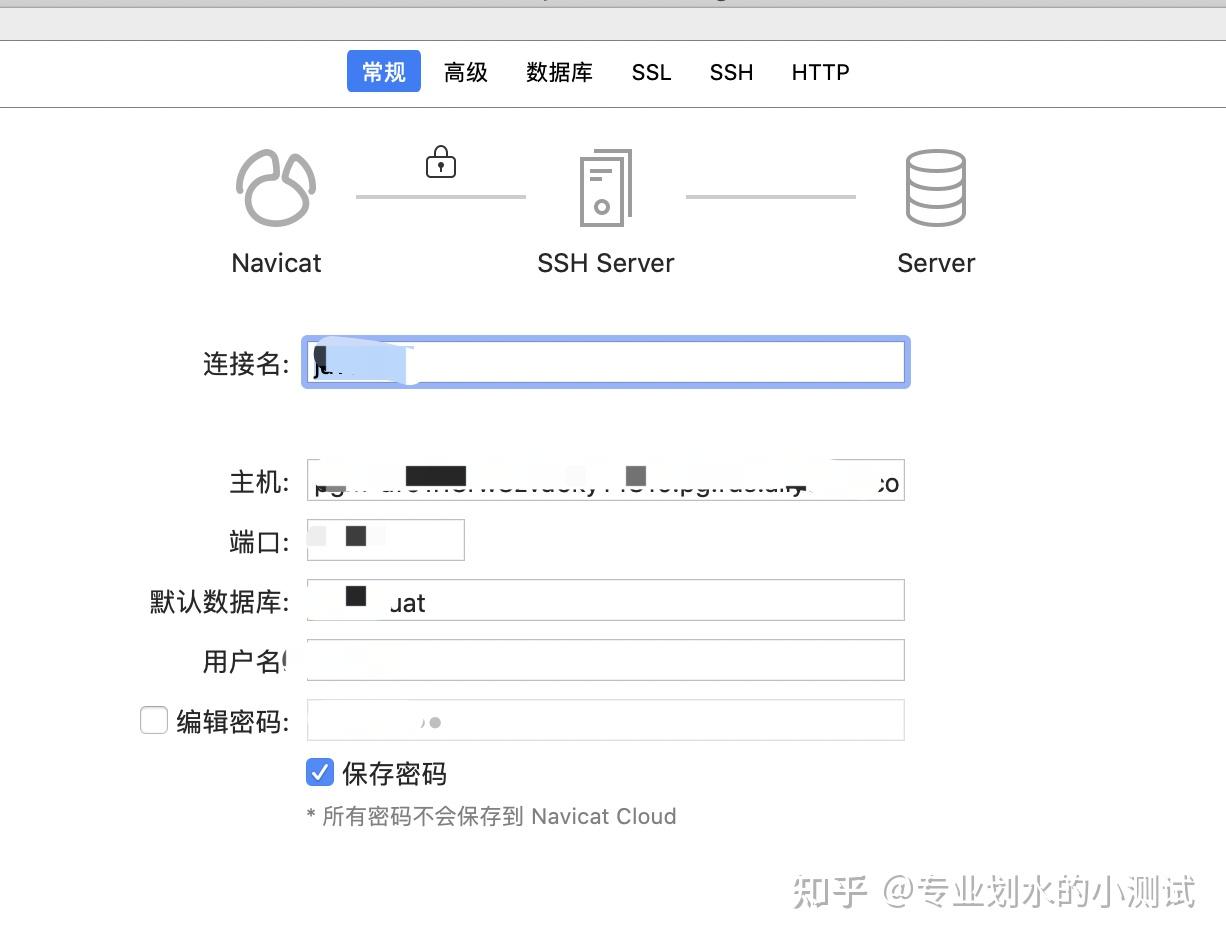Enable the 编辑密码 checkbox

[154, 719]
